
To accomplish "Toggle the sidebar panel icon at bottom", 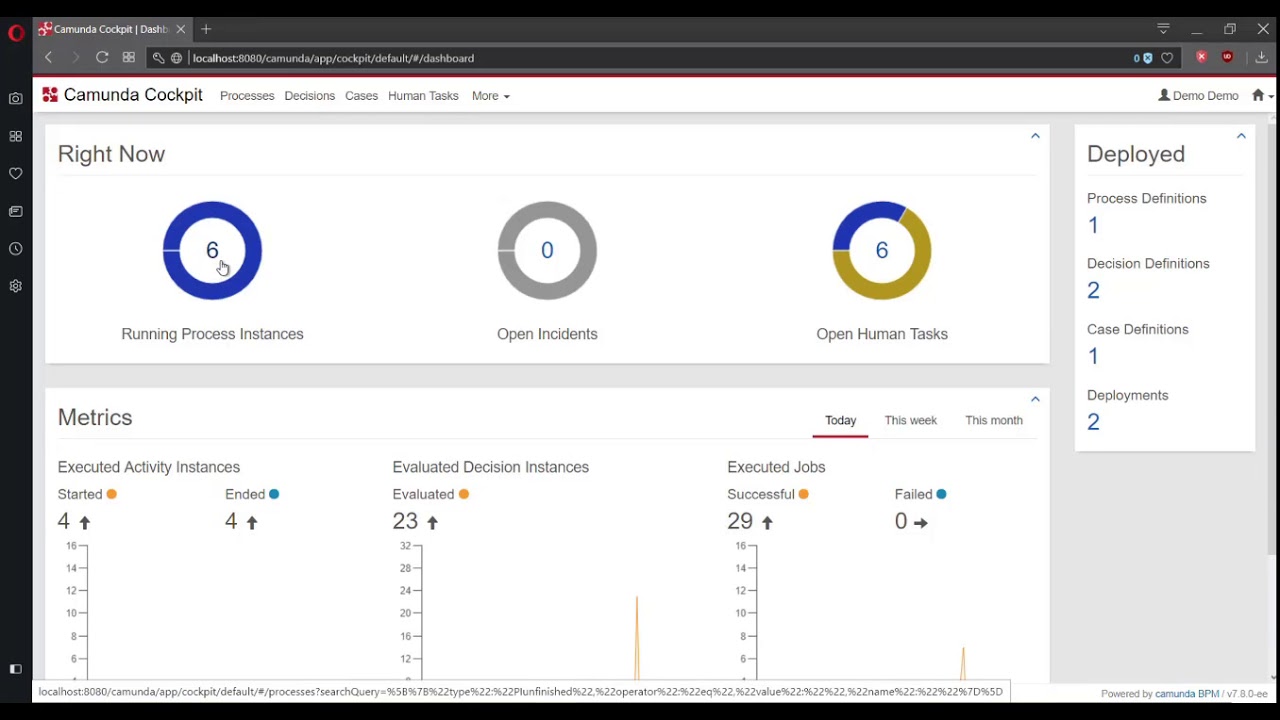I will point(16,669).
